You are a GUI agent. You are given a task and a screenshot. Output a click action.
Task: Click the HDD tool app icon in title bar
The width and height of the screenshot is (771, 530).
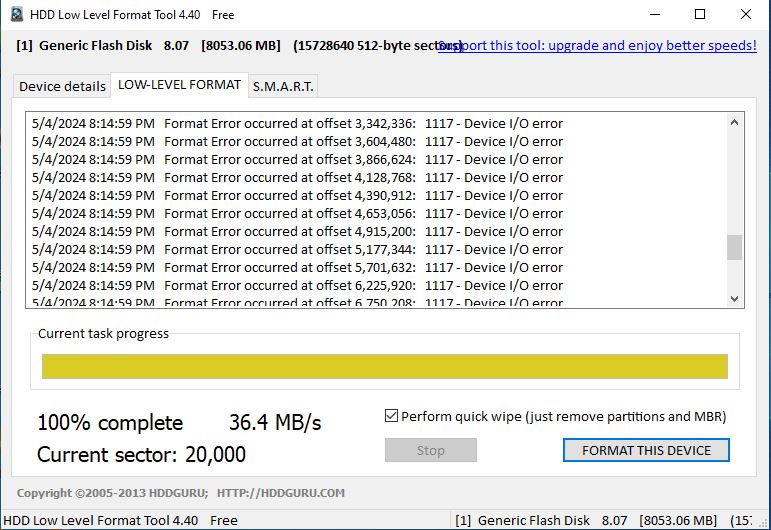pyautogui.click(x=17, y=14)
